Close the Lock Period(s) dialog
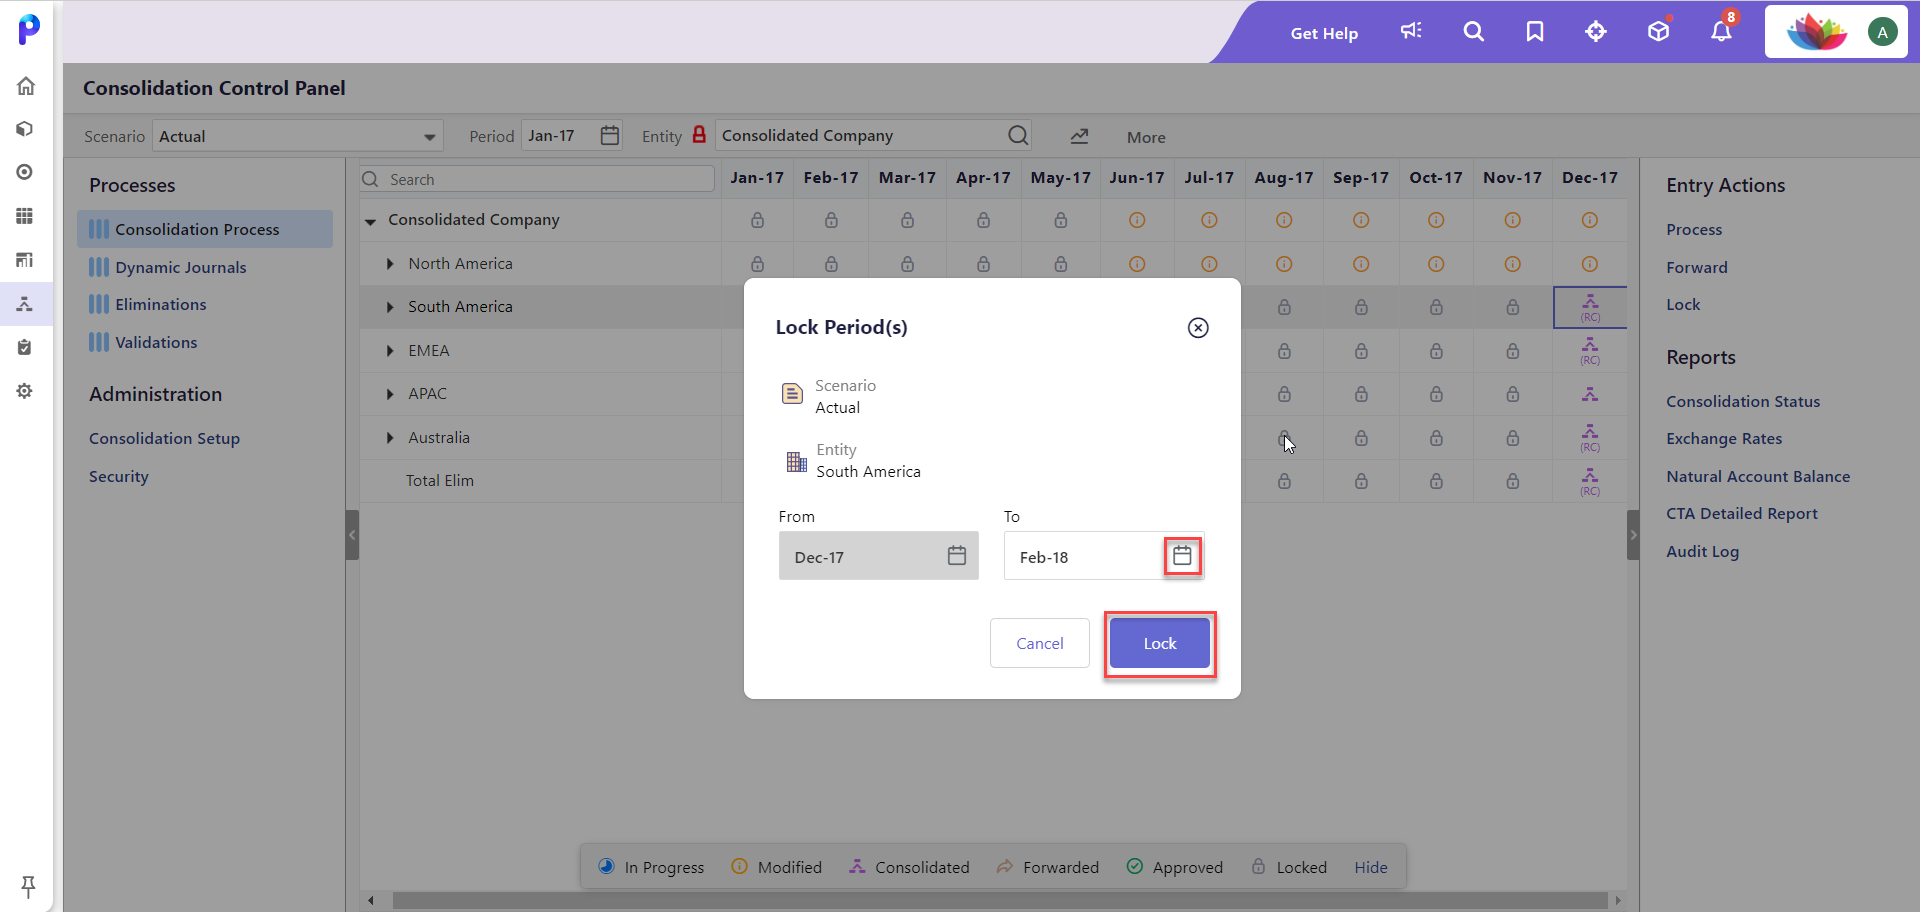Image resolution: width=1920 pixels, height=912 pixels. [x=1198, y=328]
